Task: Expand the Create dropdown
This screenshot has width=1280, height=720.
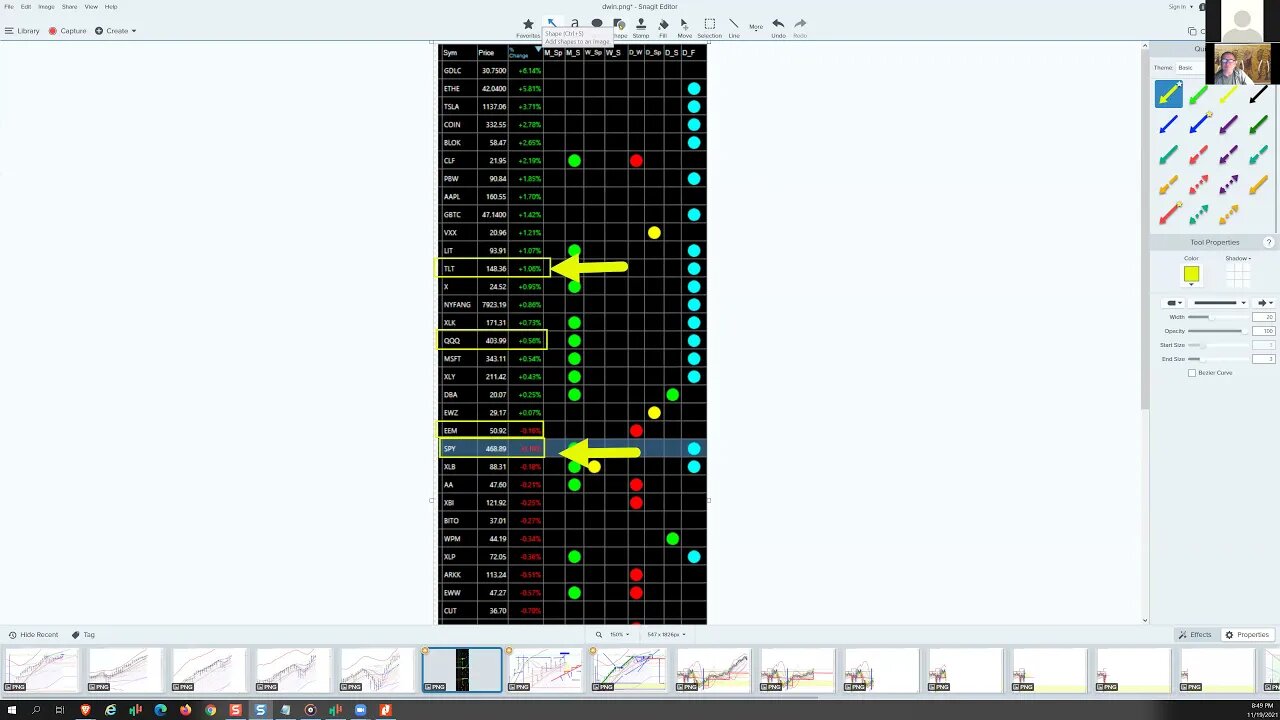Action: click(x=116, y=31)
